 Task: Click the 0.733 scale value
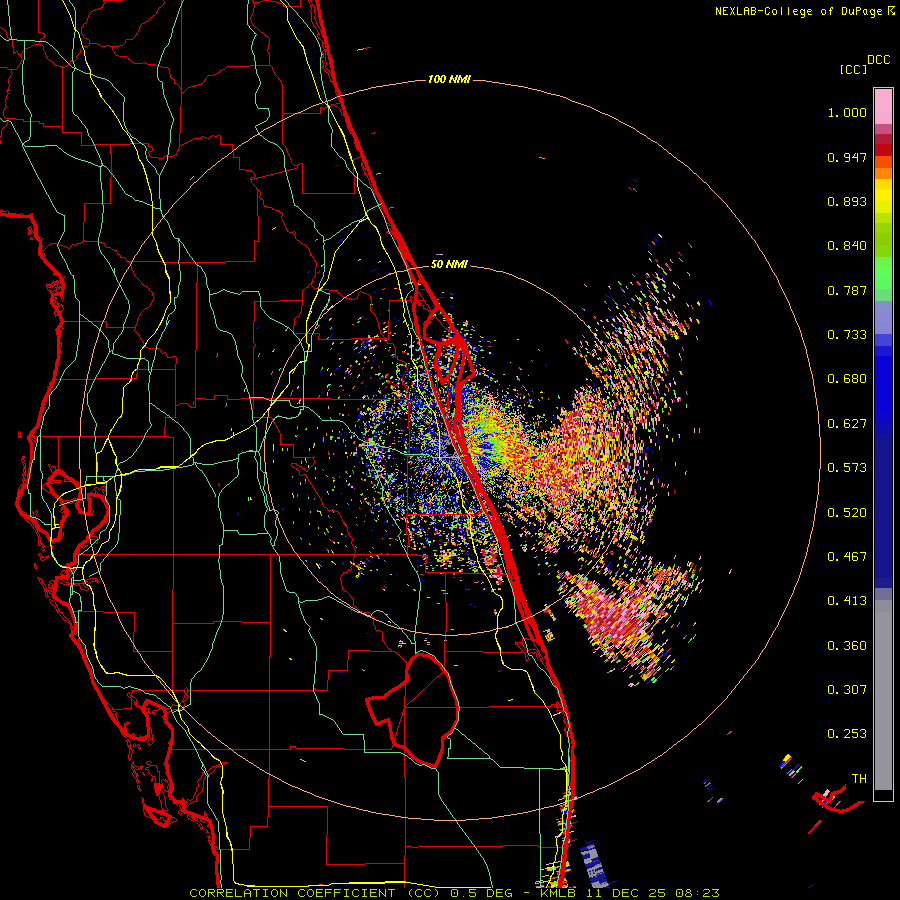(847, 335)
